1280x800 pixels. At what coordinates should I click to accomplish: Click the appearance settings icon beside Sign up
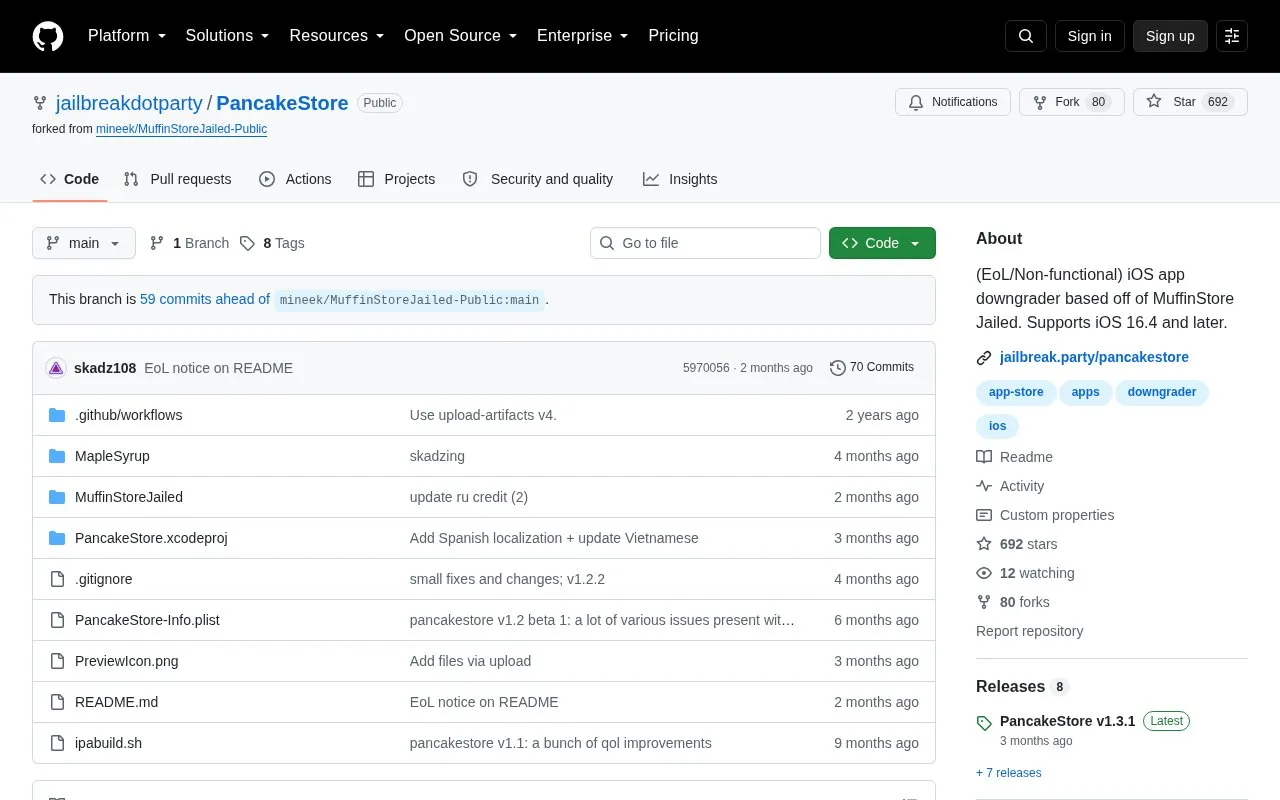pyautogui.click(x=1232, y=36)
